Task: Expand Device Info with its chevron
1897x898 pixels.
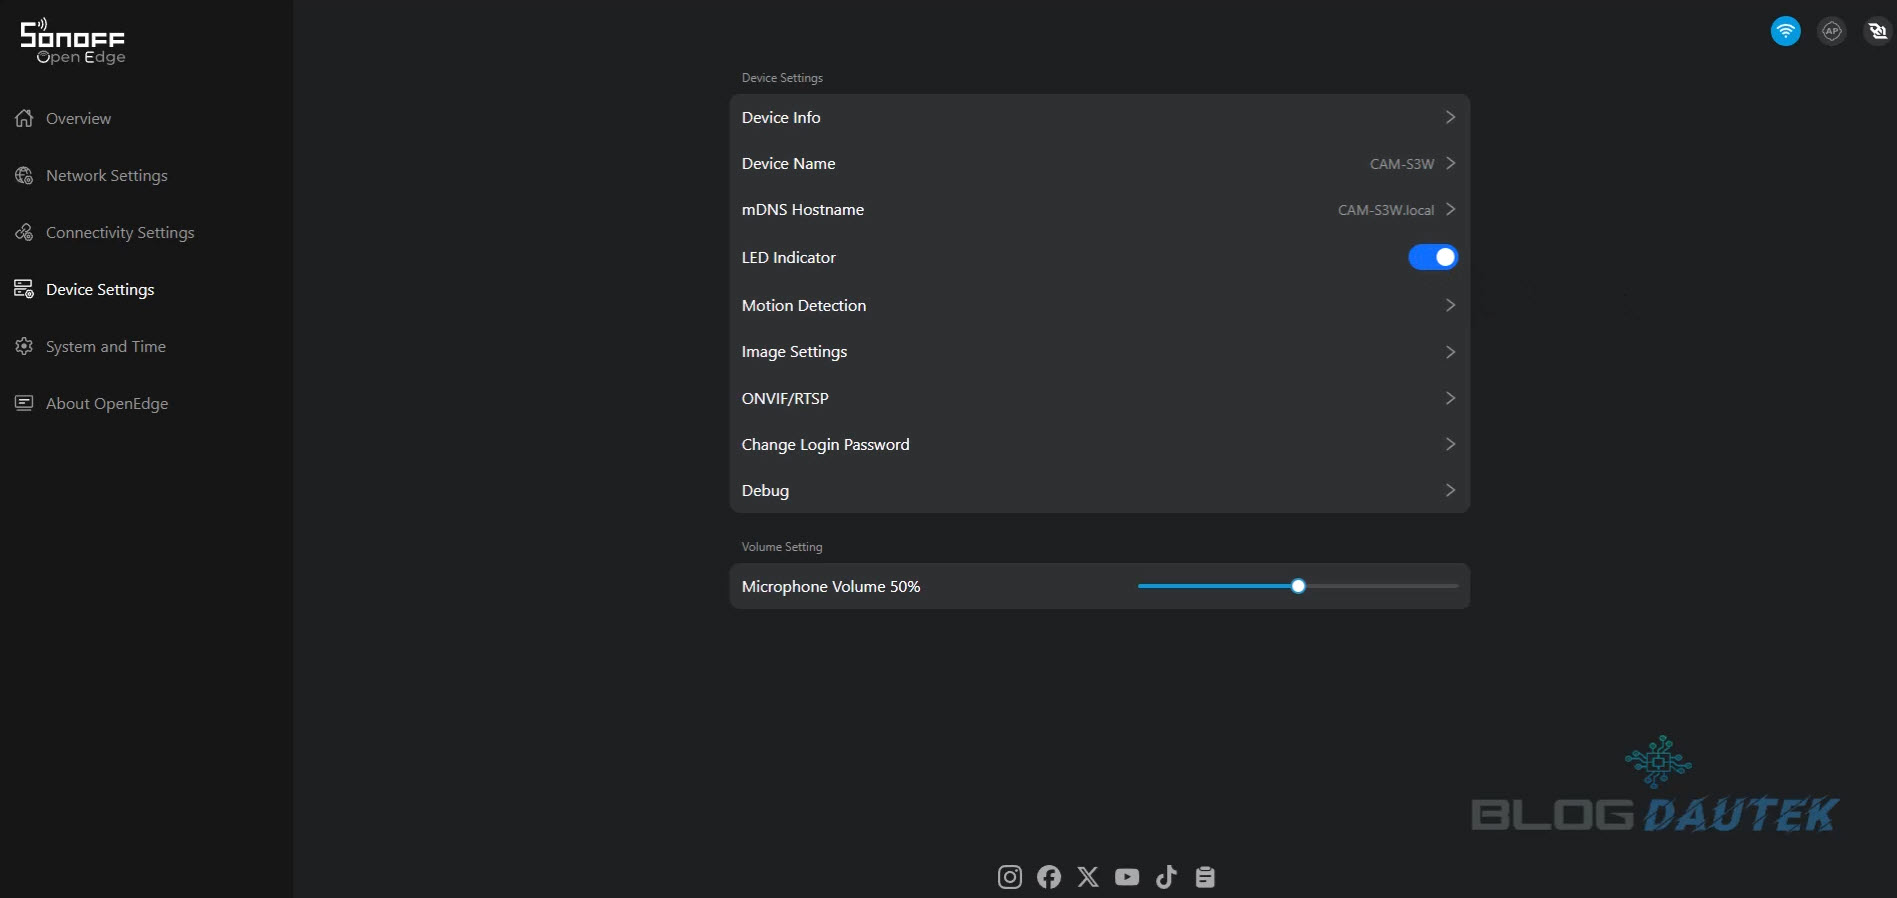Action: [x=1450, y=117]
